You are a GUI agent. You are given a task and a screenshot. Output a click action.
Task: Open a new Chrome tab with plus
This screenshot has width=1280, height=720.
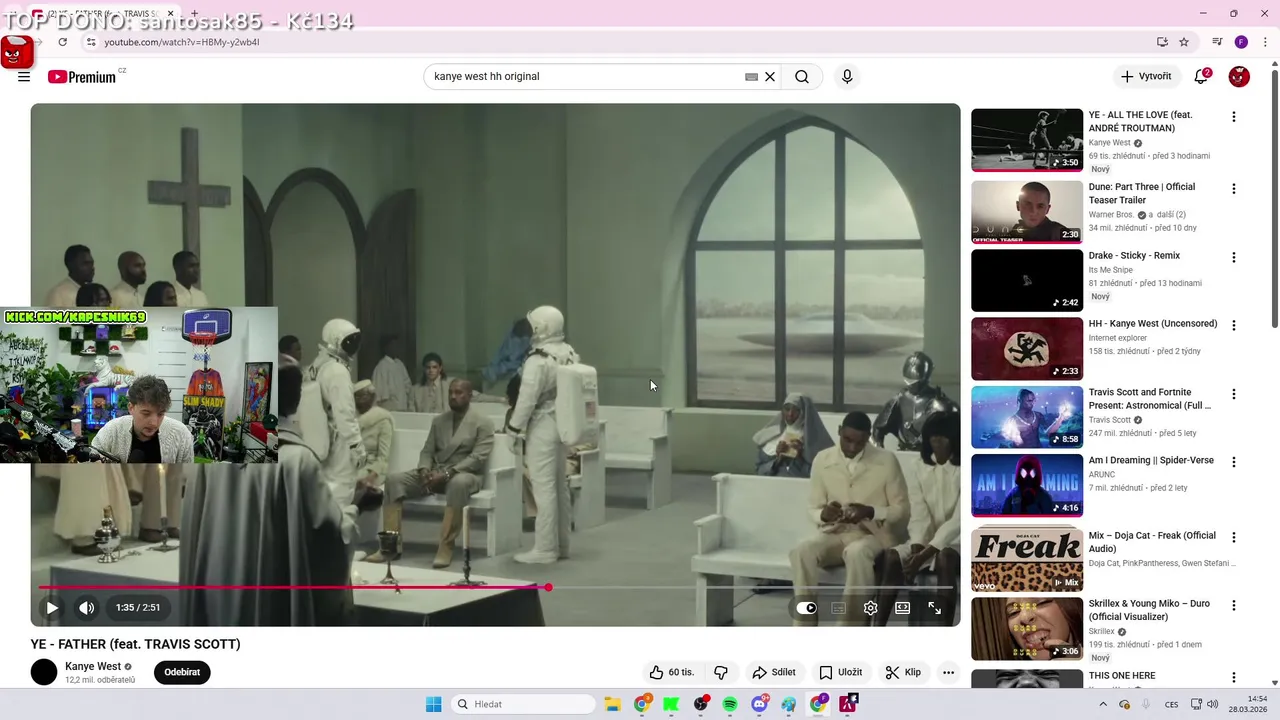[195, 14]
